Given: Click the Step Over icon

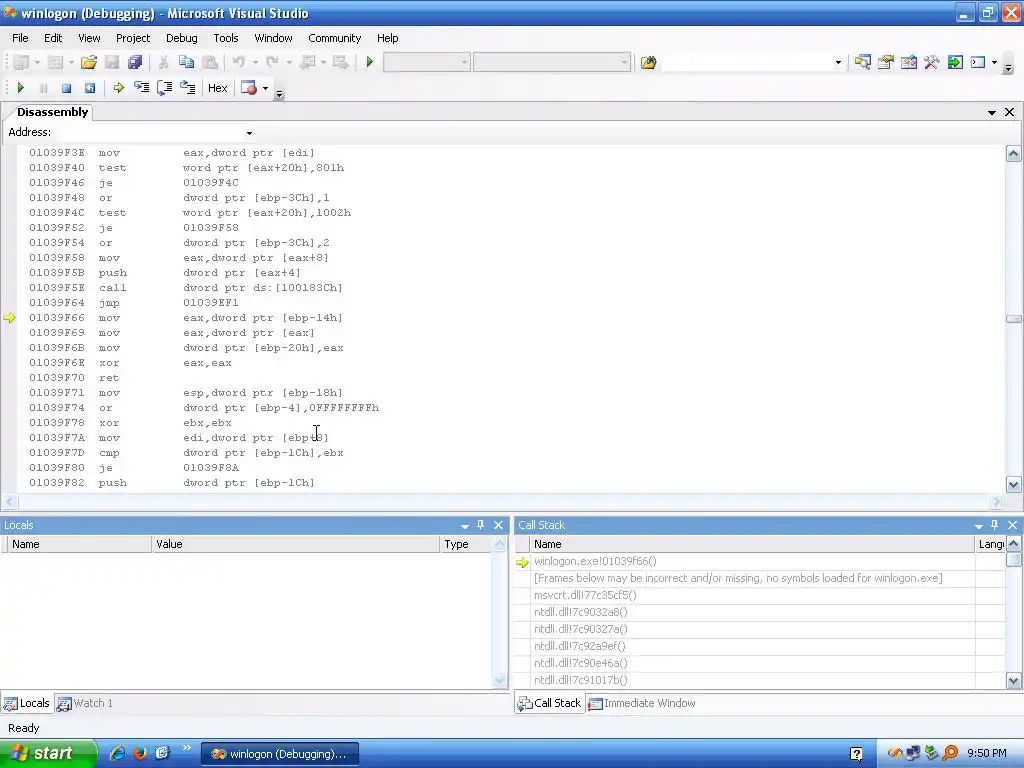Looking at the screenshot, I should (x=165, y=88).
